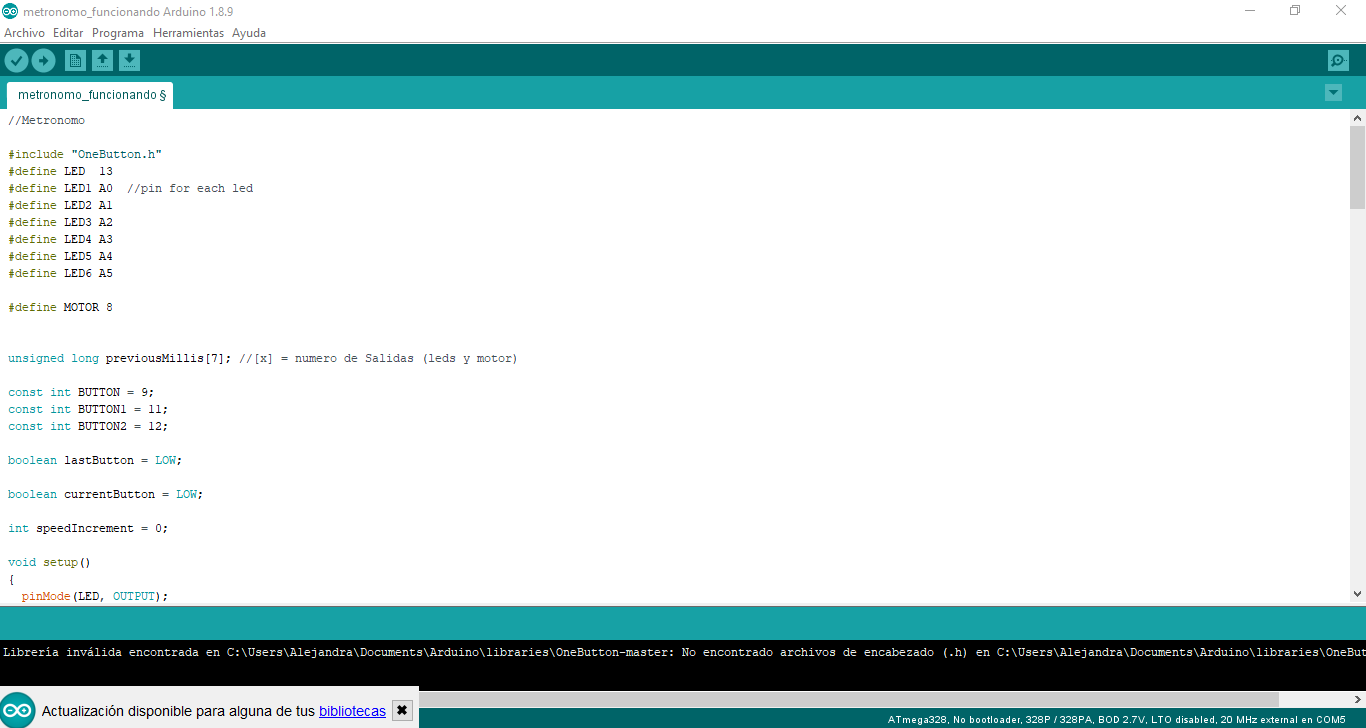Image resolution: width=1366 pixels, height=728 pixels.
Task: Click the console horizontal scrollbar thumb
Action: (848, 699)
